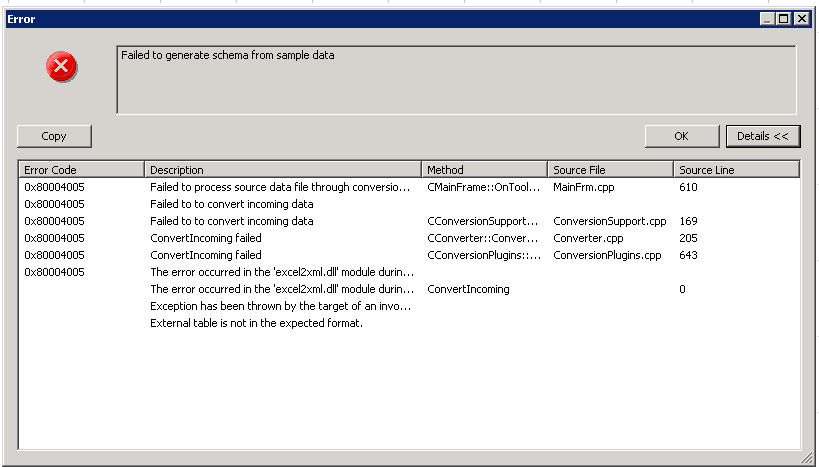Confirm the error with OK button
Image resolution: width=819 pixels, height=467 pixels.
click(682, 136)
